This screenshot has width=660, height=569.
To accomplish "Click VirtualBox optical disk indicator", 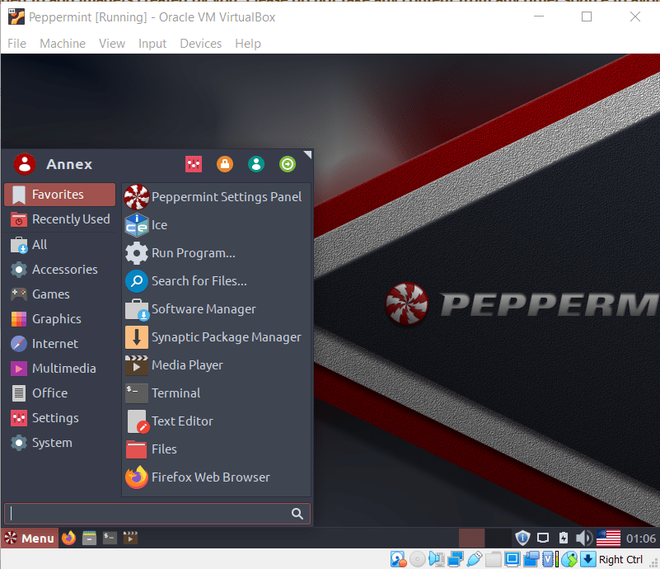I will [x=417, y=559].
